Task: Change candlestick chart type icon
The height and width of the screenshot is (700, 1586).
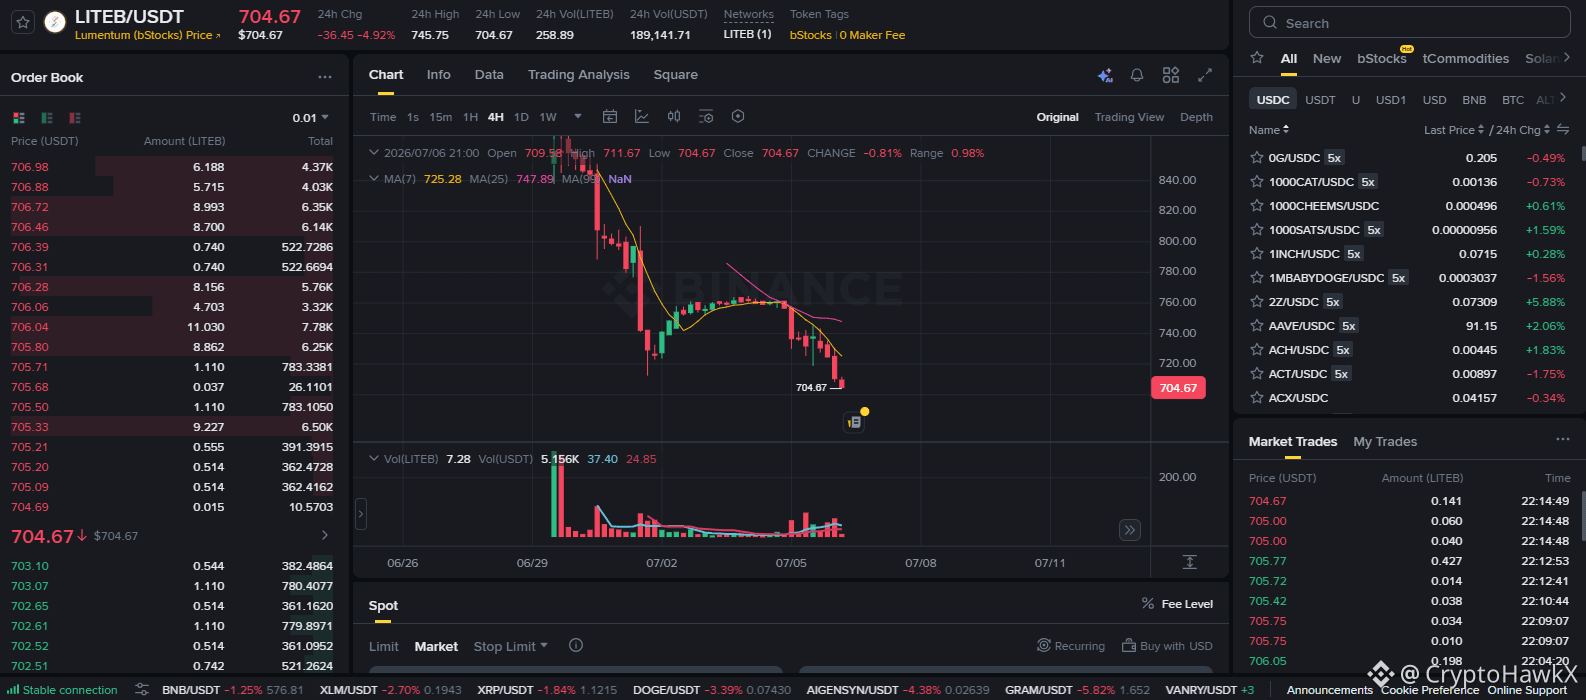Action: tap(674, 117)
